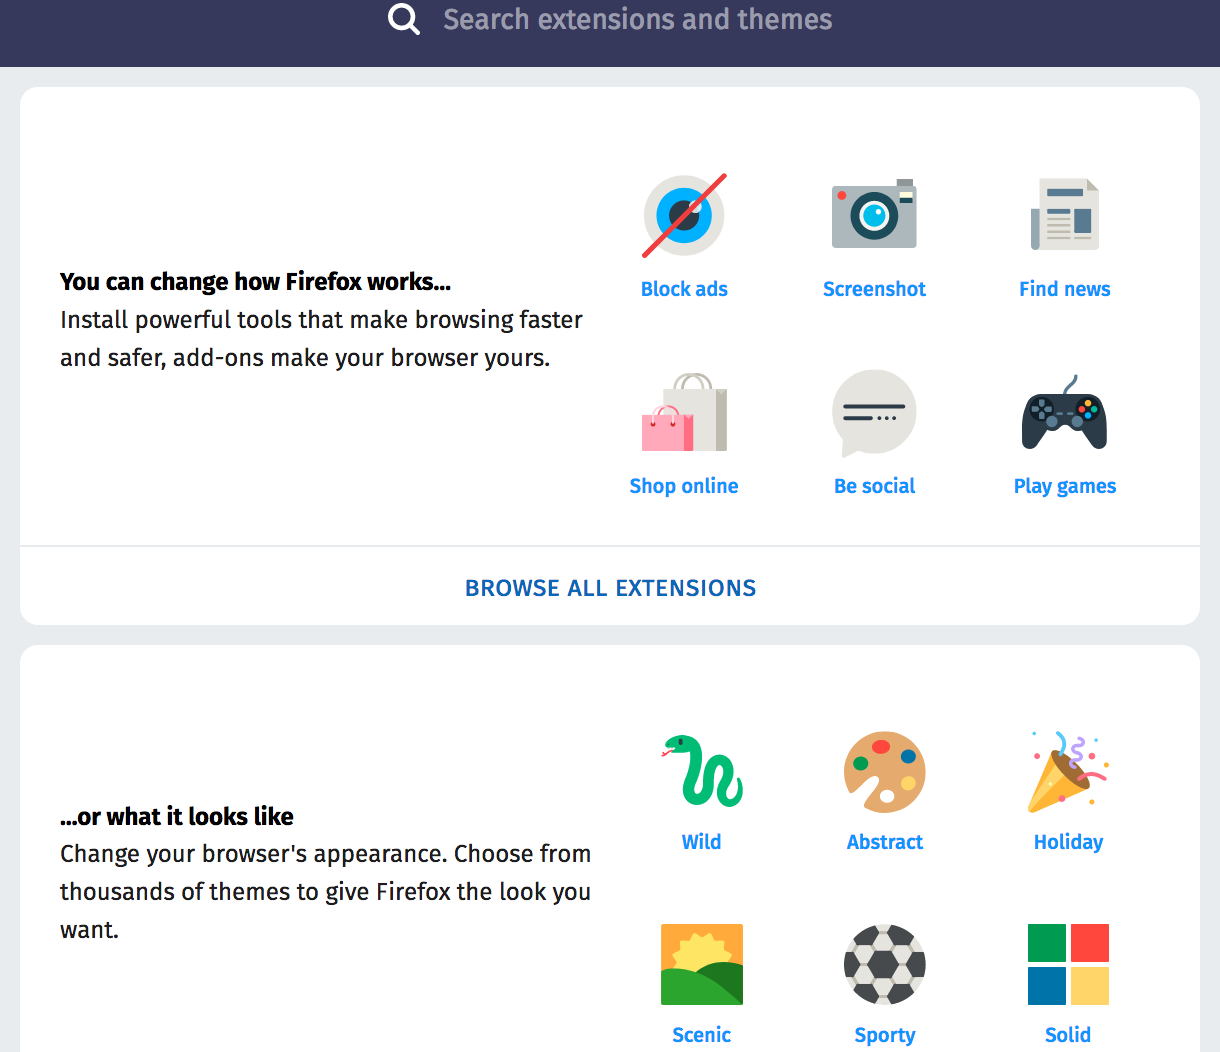1220x1052 pixels.
Task: Click the Find news newspaper icon
Action: pyautogui.click(x=1065, y=214)
